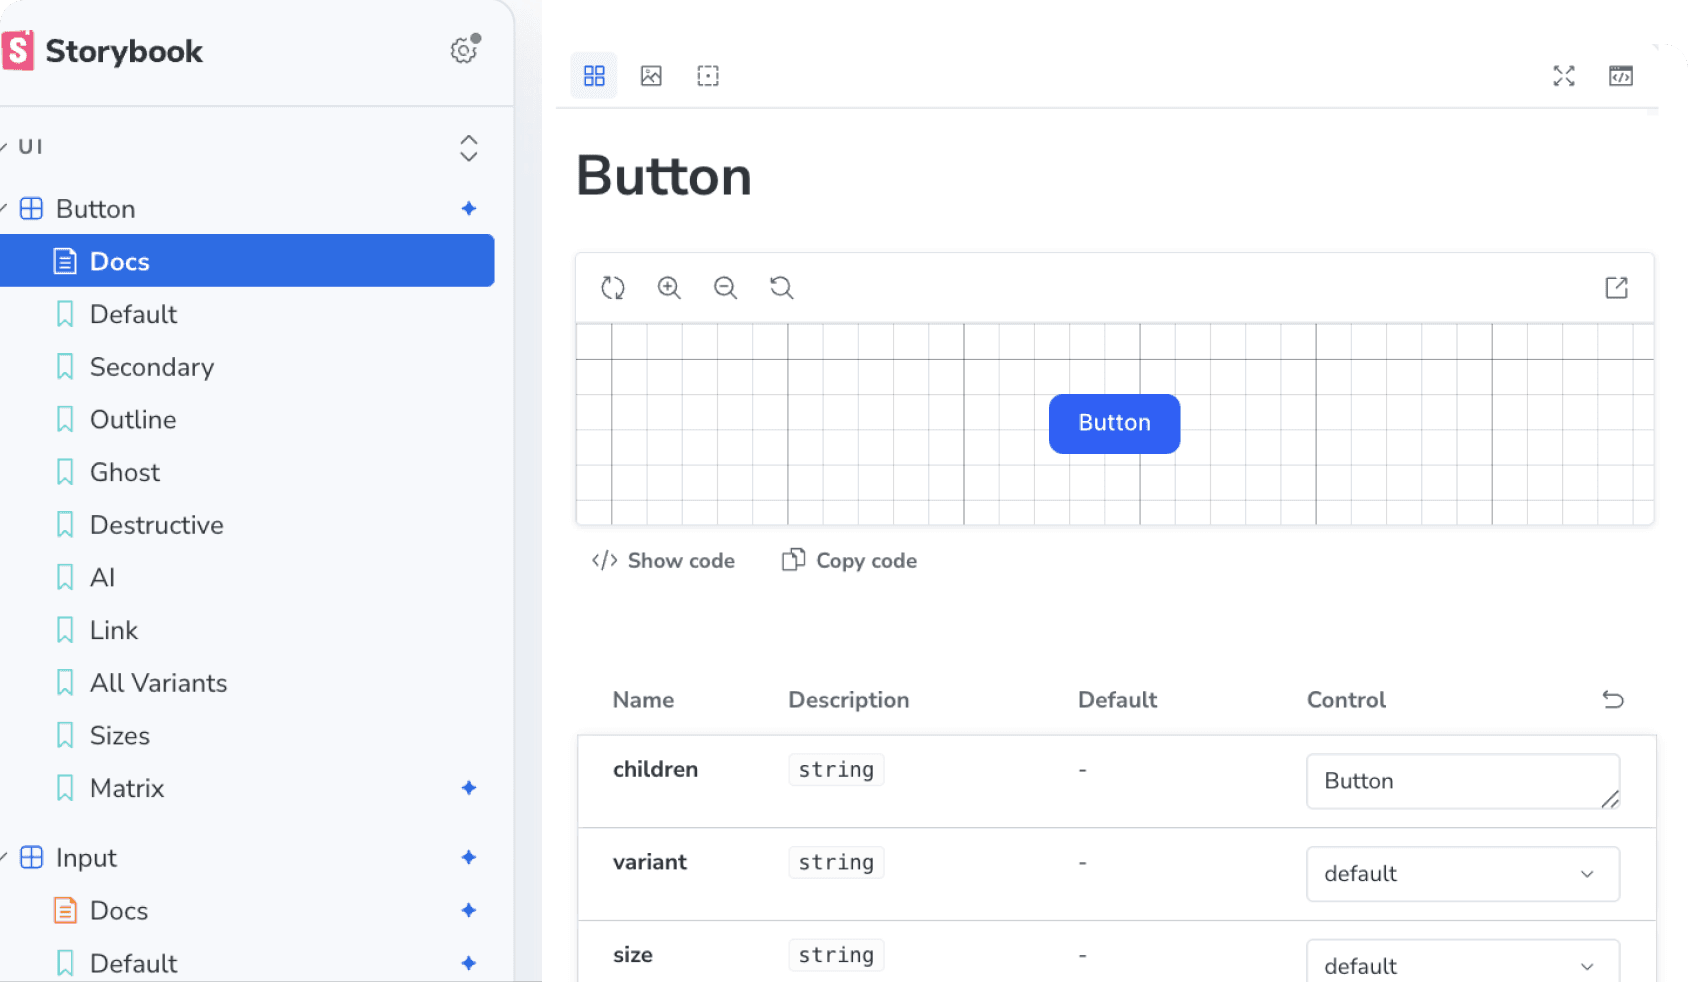Open the Sizes story

click(120, 736)
